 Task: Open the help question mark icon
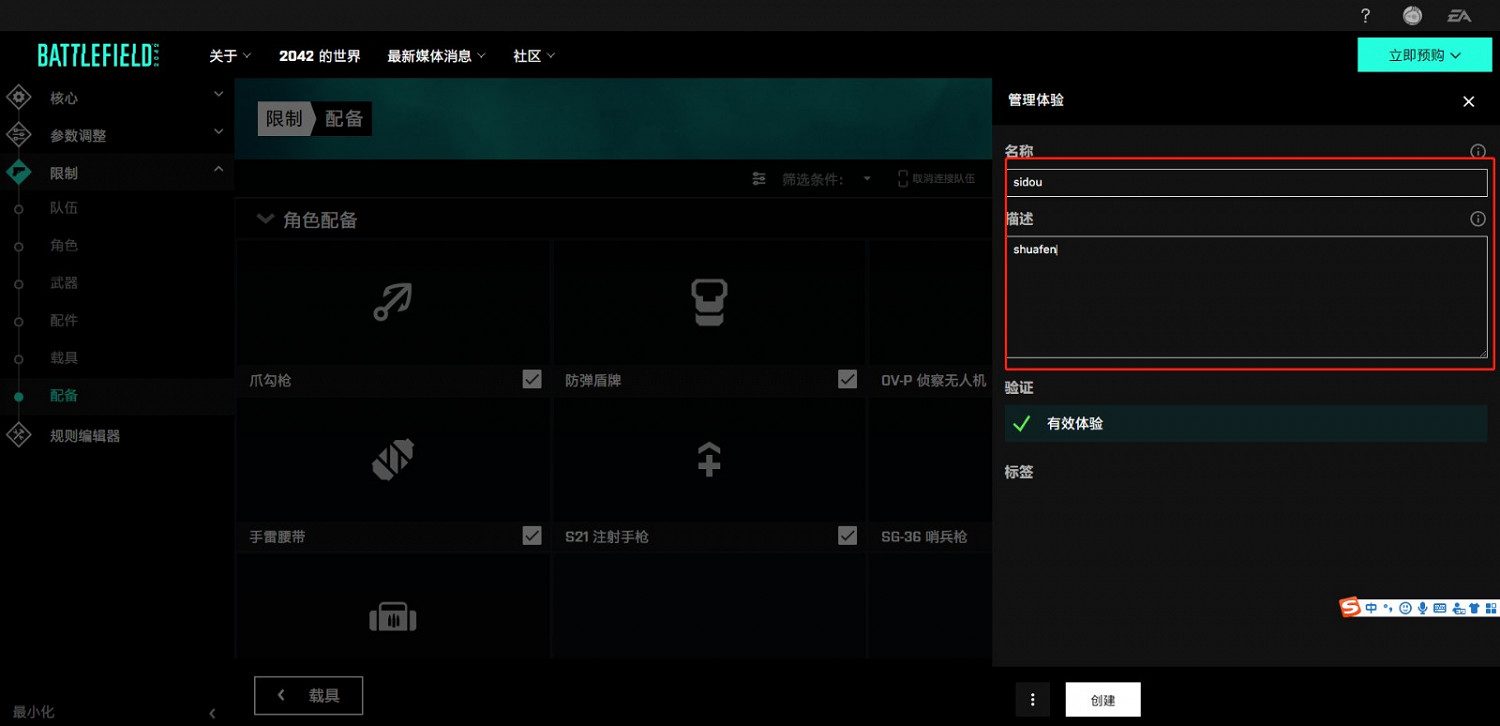[1366, 16]
